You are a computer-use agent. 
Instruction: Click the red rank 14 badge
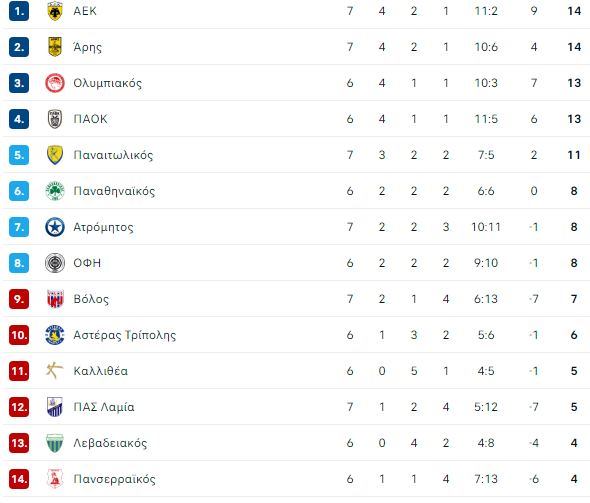pos(19,479)
